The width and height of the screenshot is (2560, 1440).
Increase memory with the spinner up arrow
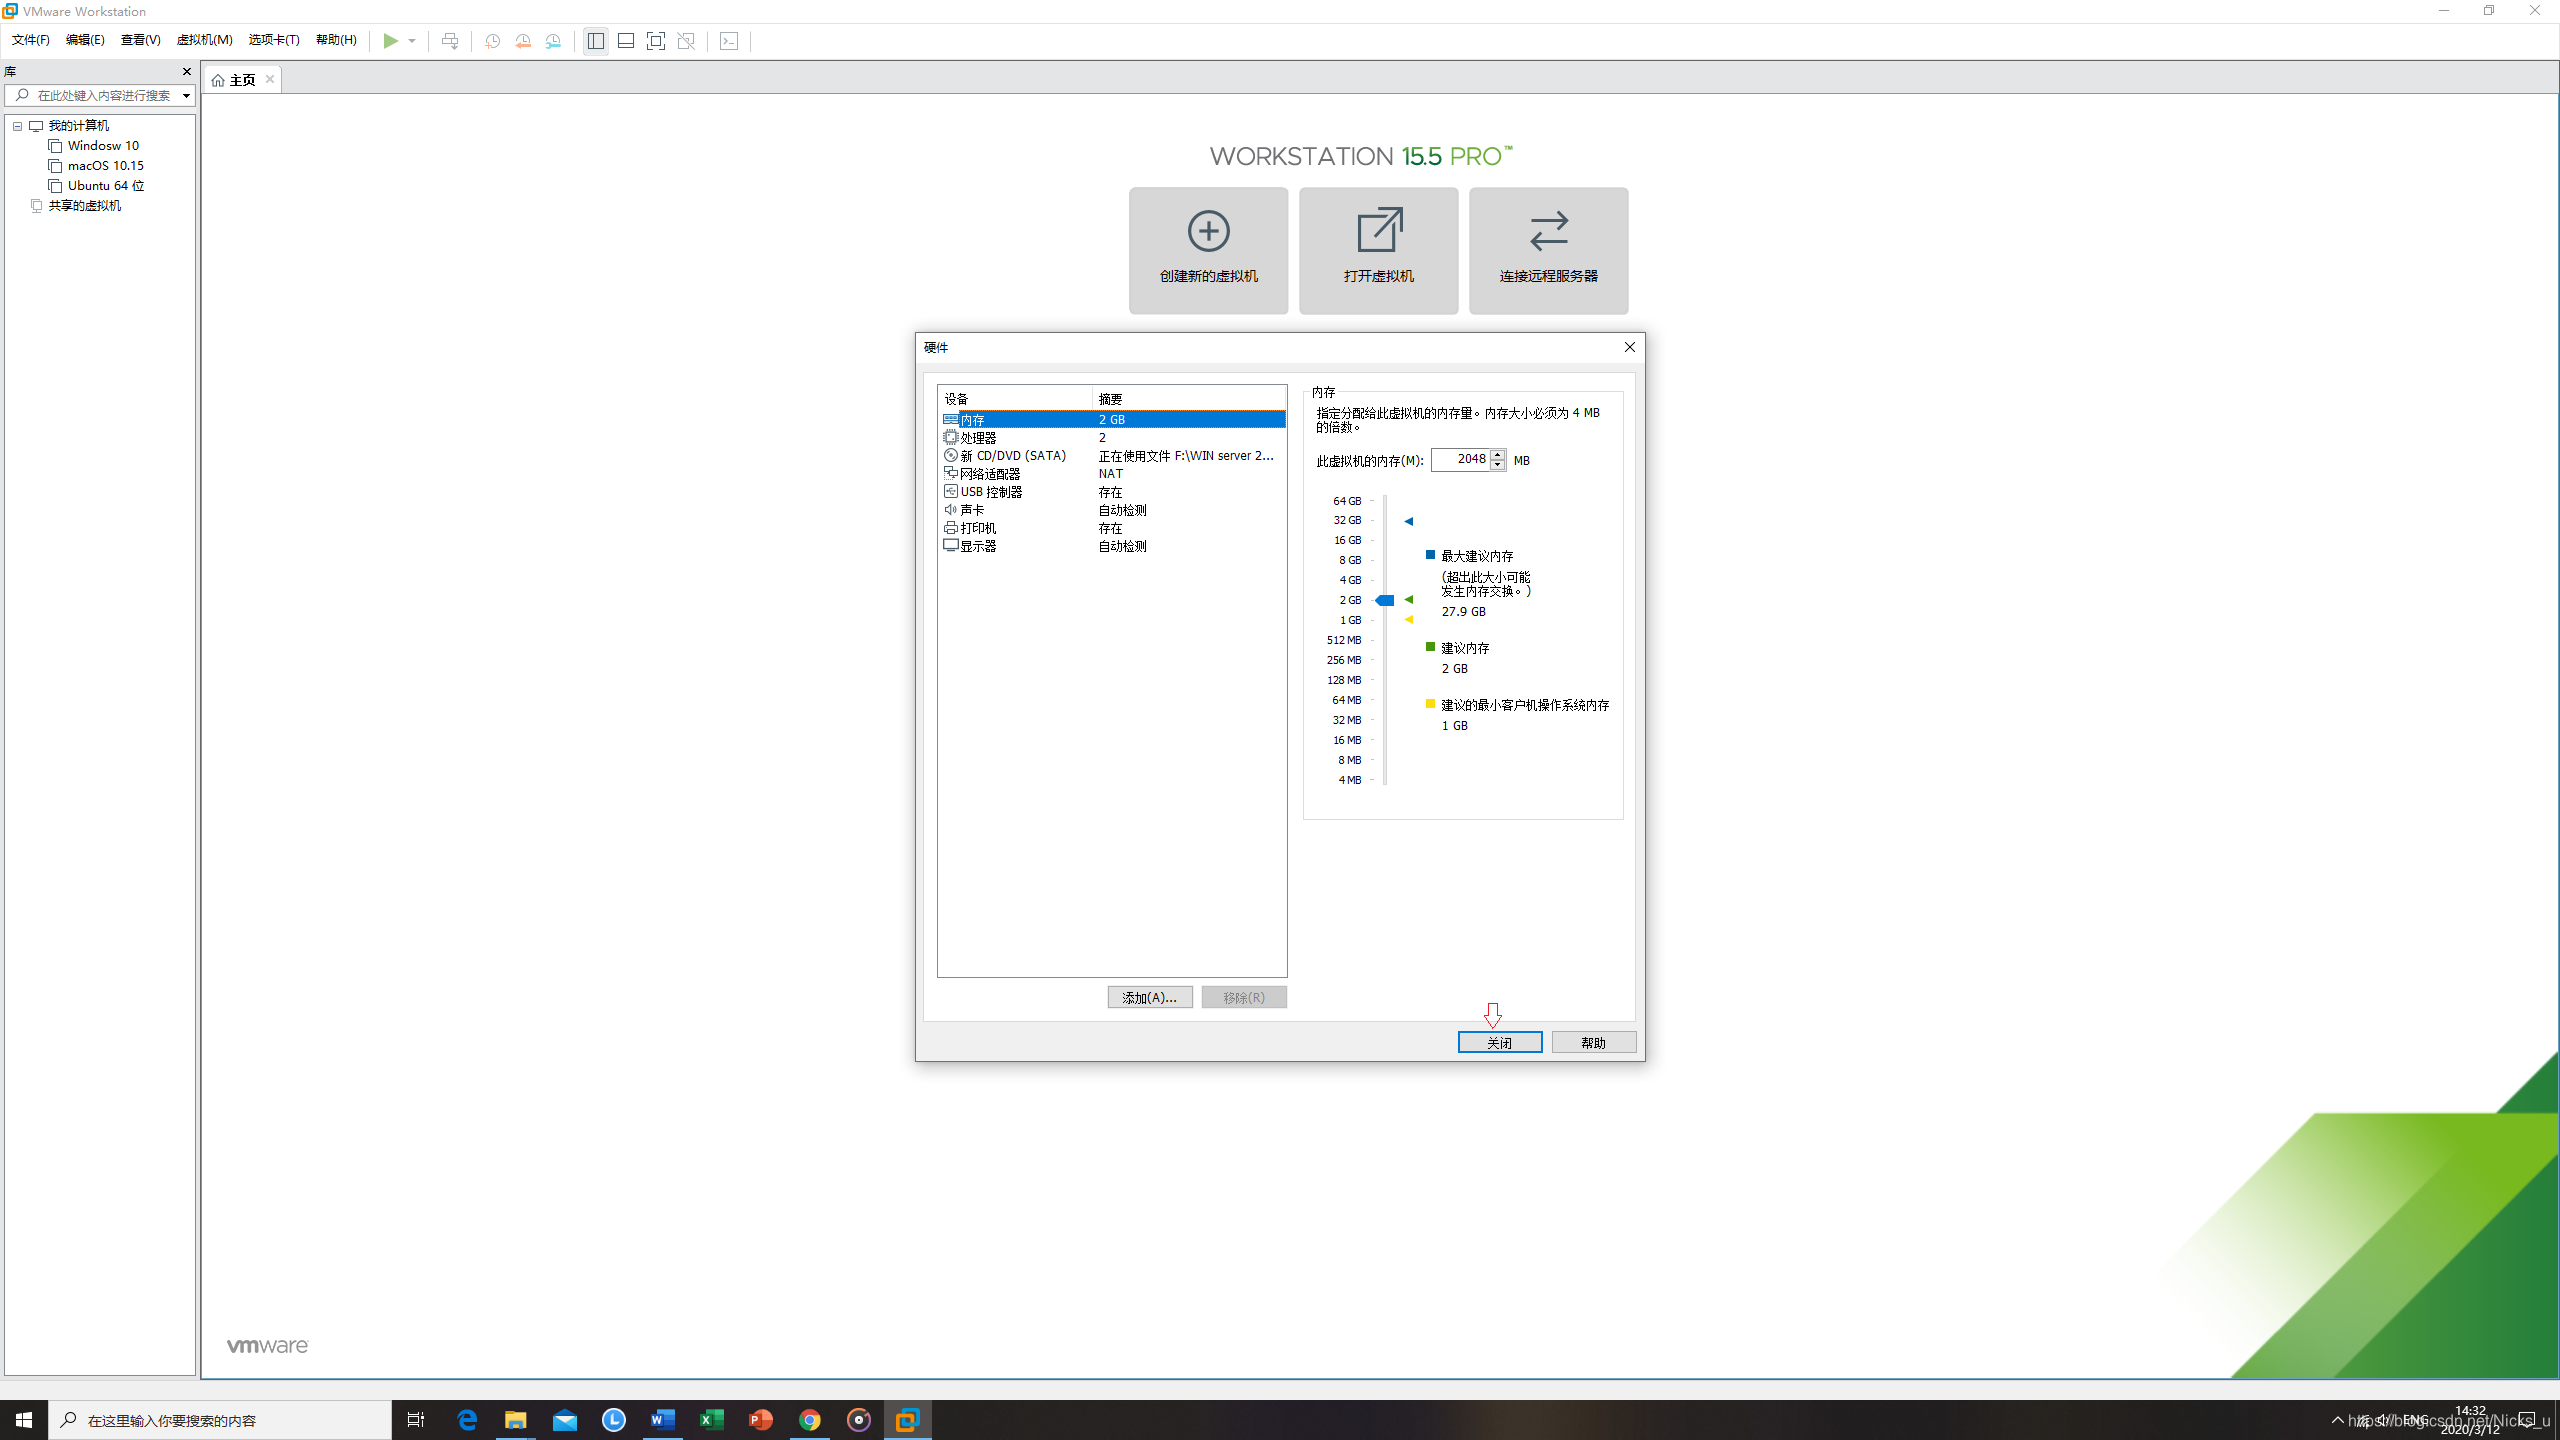(1497, 454)
